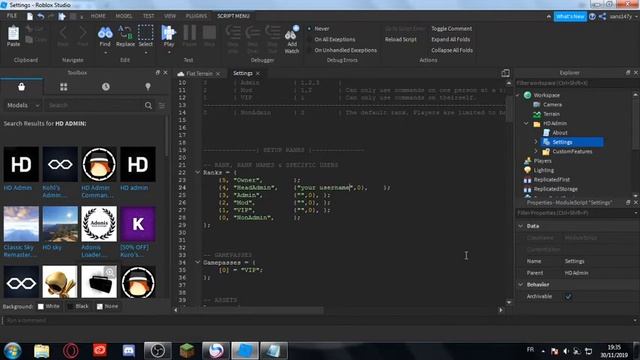Image resolution: width=640 pixels, height=360 pixels.
Task: Expand the Settings module node
Action: [536, 142]
